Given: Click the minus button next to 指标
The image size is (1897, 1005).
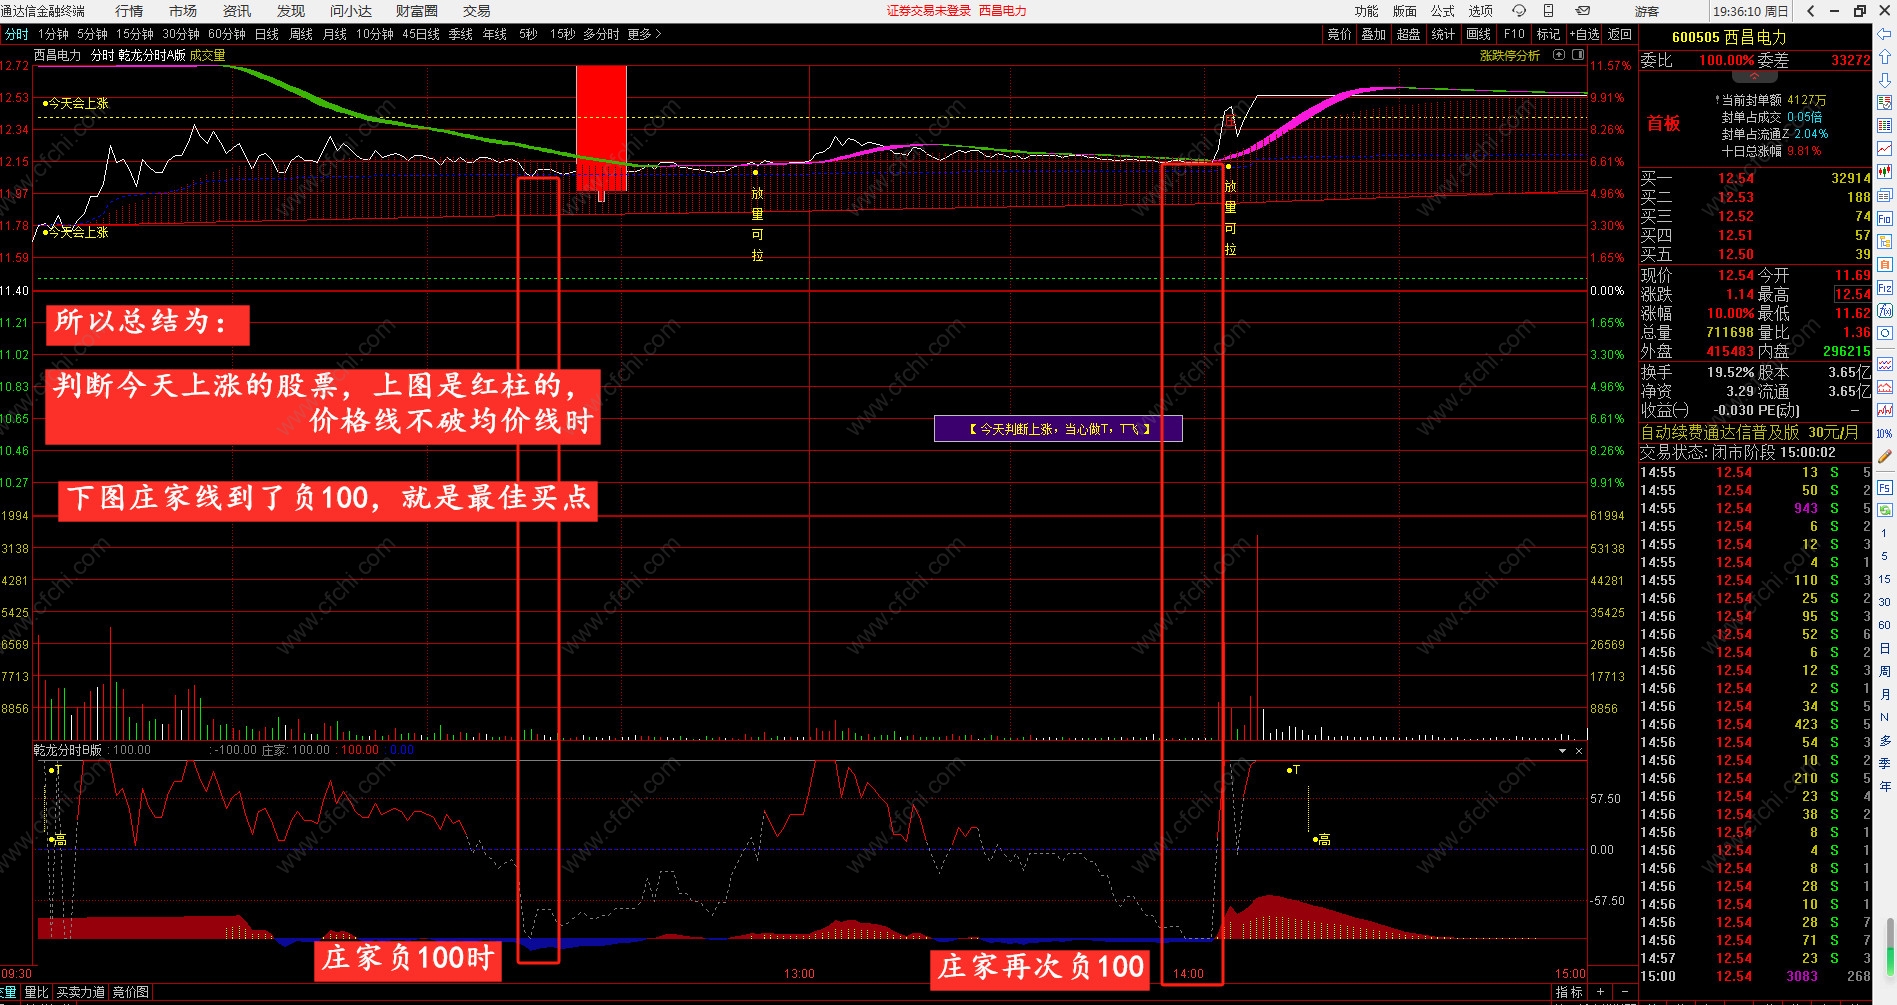Looking at the screenshot, I should (x=1623, y=992).
